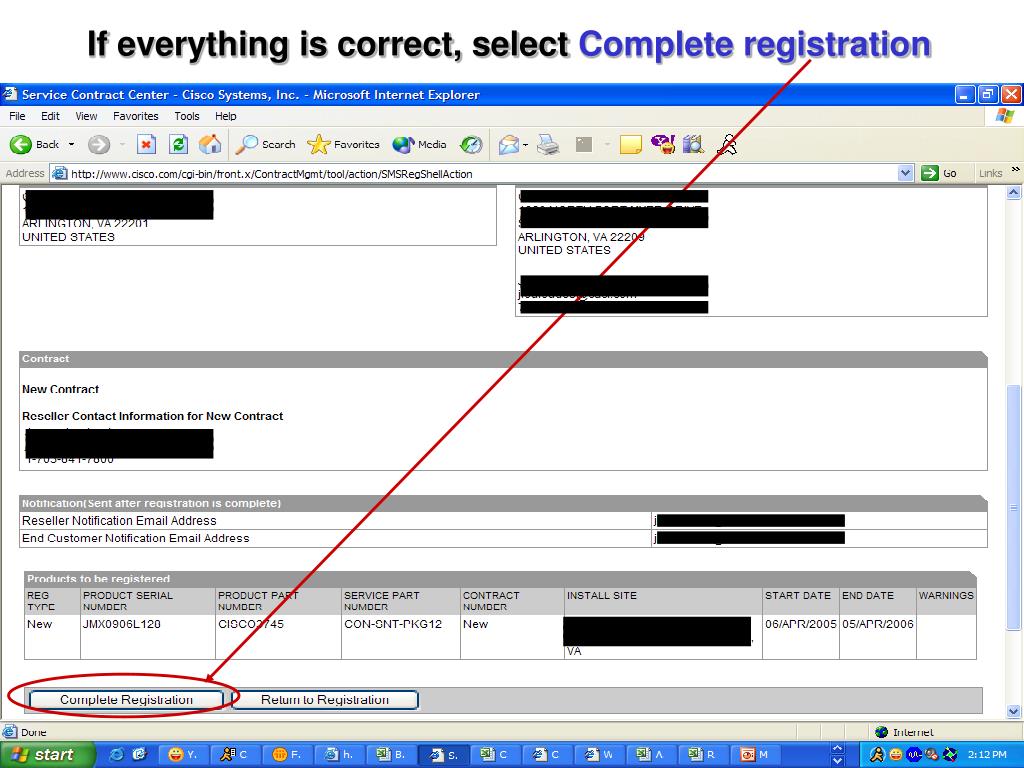
Task: Click the AIM system tray icon
Action: (877, 755)
